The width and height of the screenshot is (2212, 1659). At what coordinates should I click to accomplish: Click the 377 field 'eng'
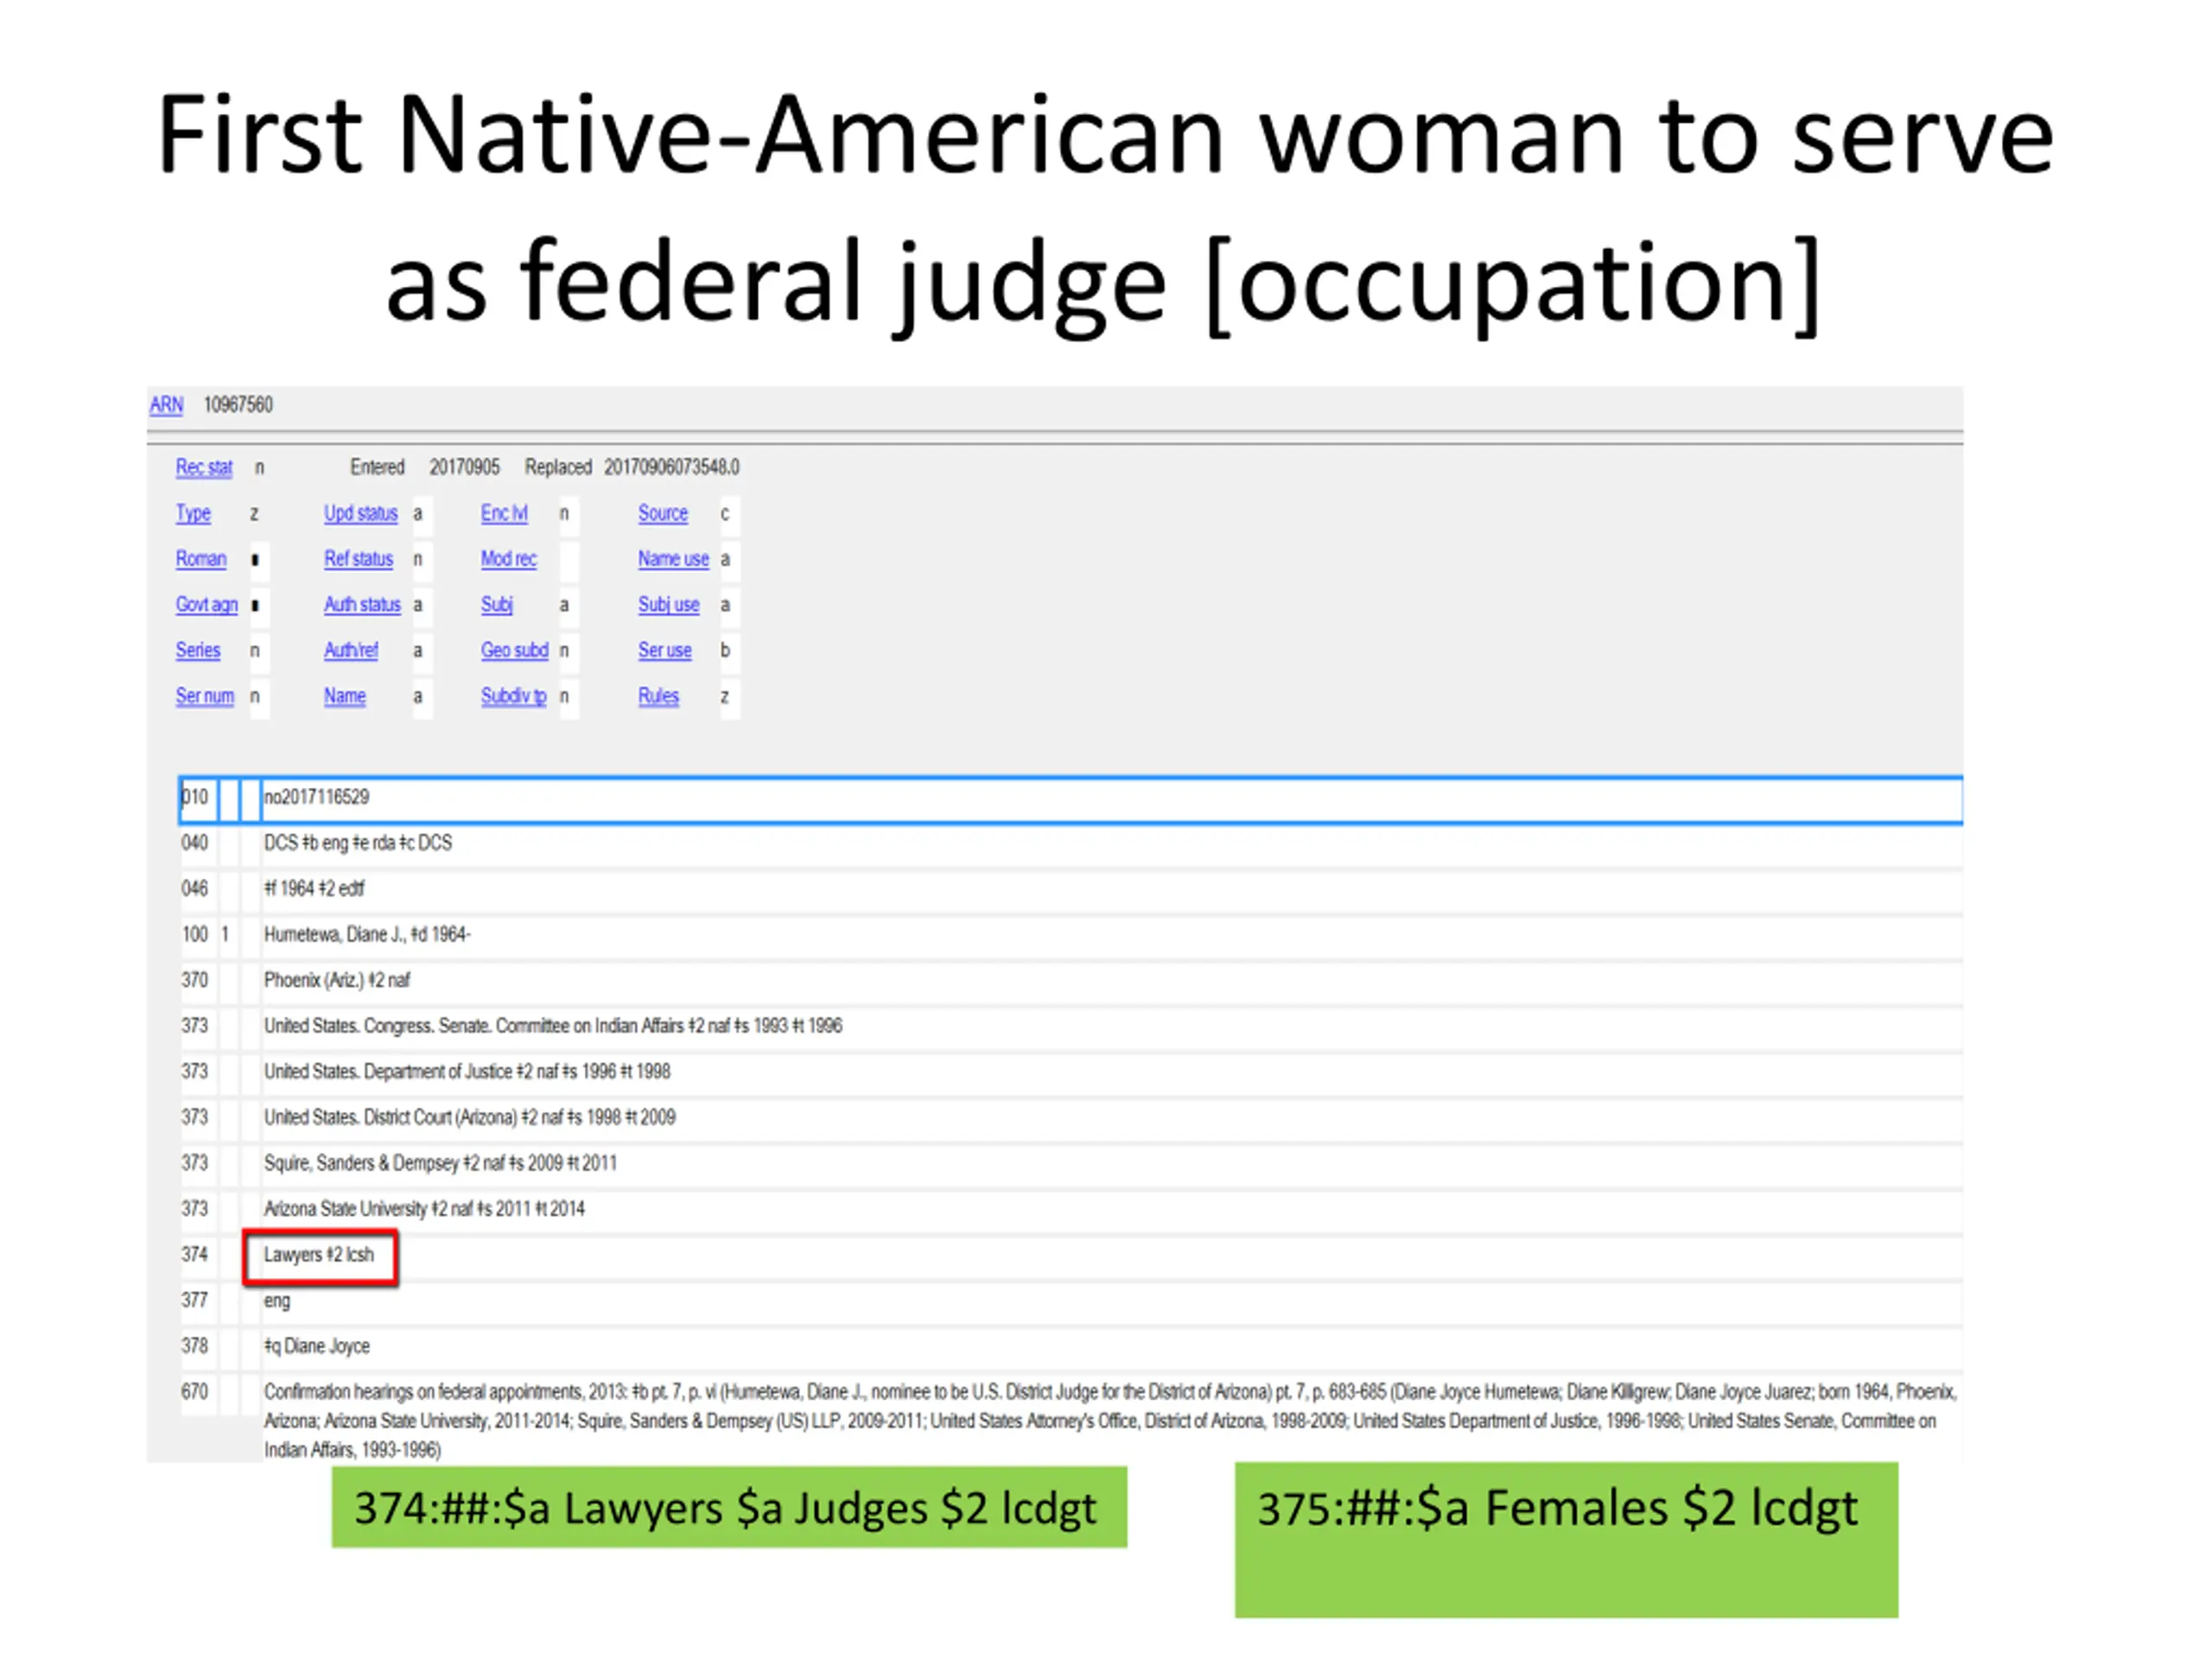pyautogui.click(x=1111, y=1301)
